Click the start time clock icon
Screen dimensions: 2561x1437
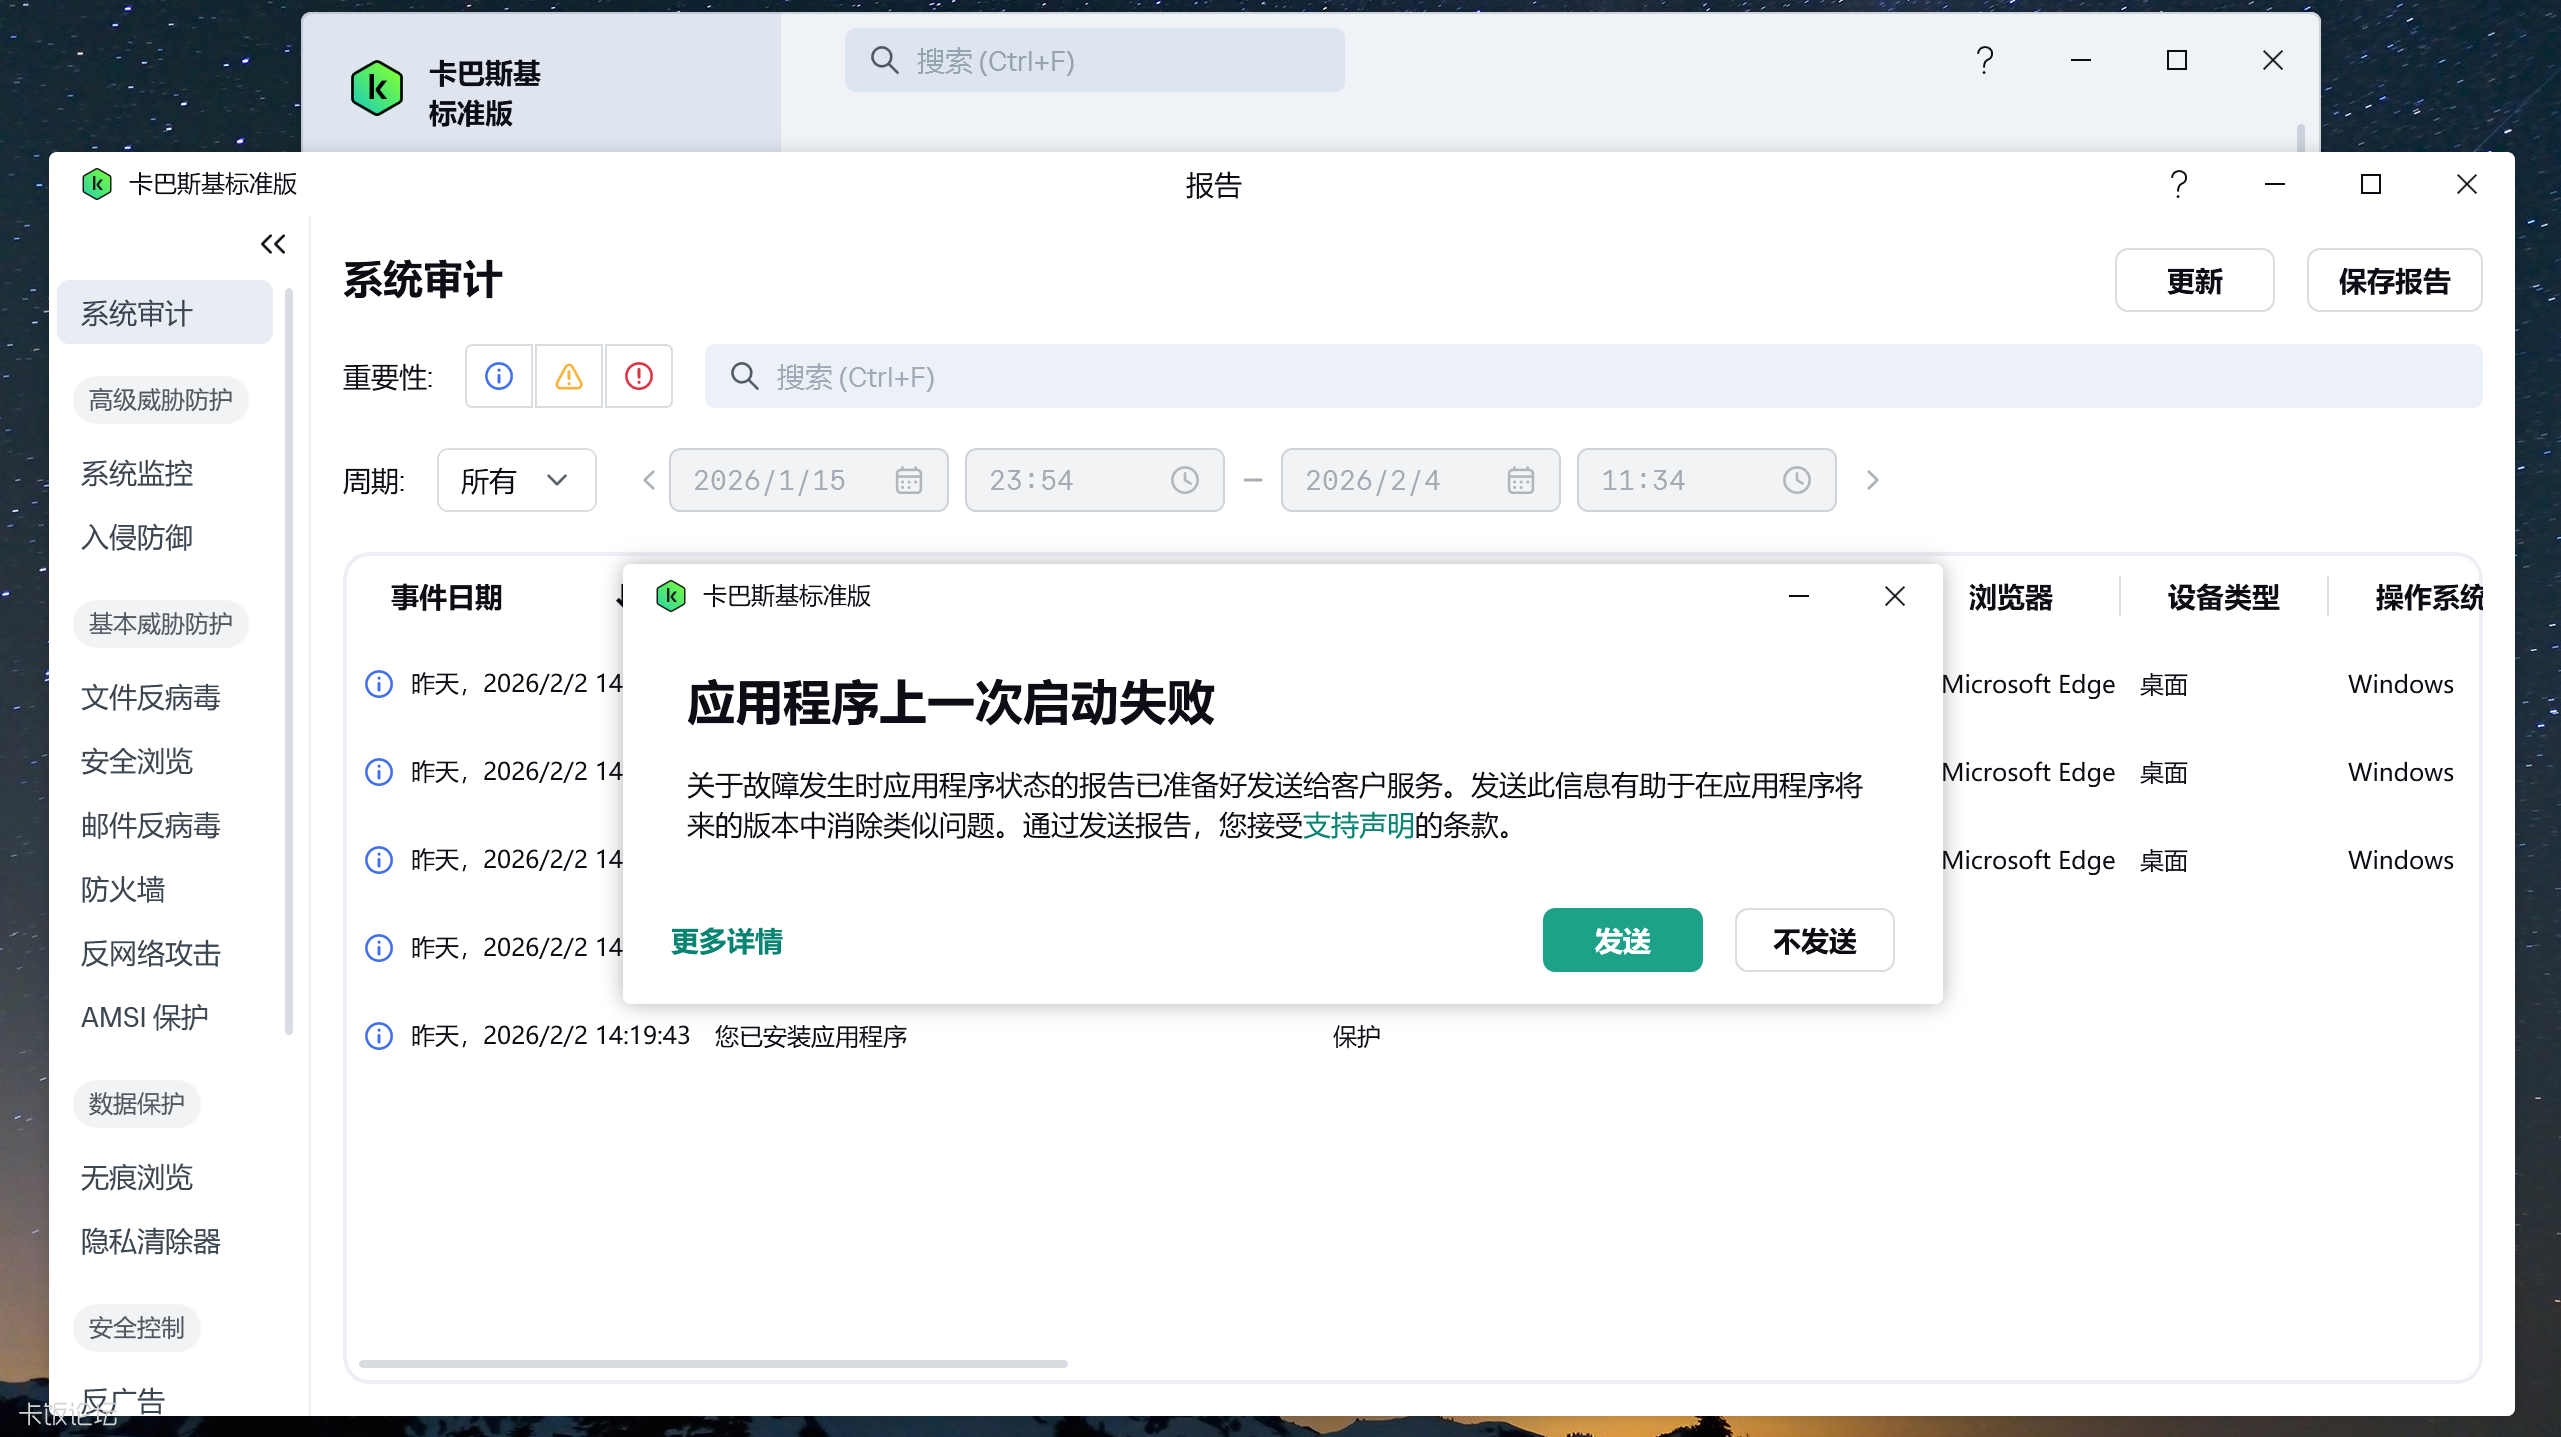pyautogui.click(x=1184, y=481)
